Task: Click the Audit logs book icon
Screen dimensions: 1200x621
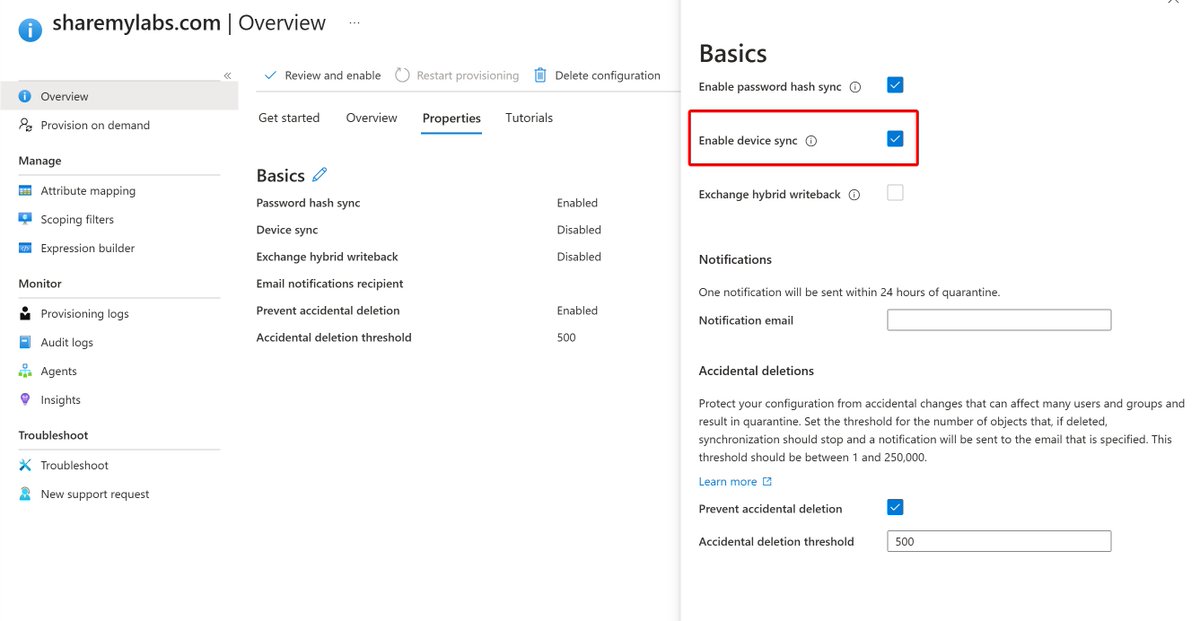Action: (x=25, y=342)
